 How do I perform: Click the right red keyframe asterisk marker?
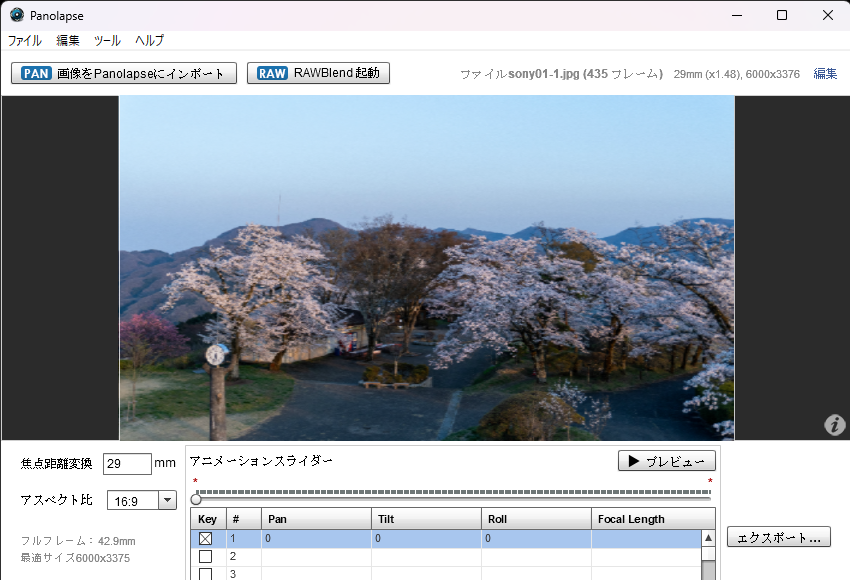[709, 482]
